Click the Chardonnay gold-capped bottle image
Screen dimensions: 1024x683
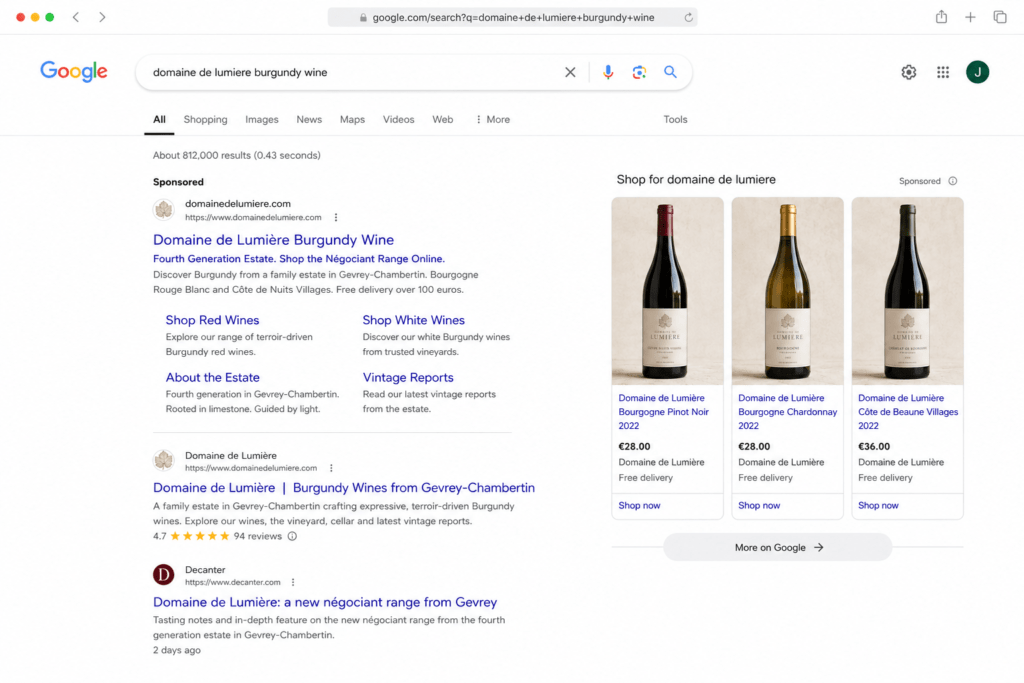787,291
